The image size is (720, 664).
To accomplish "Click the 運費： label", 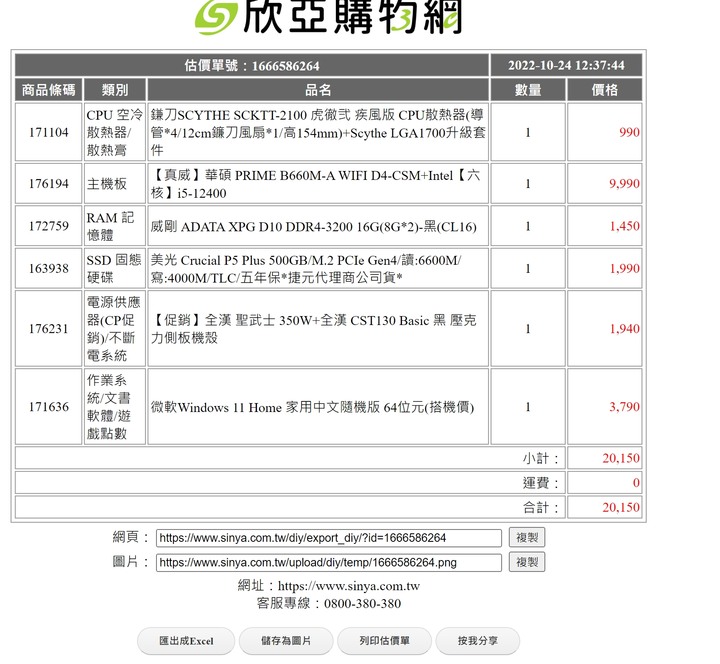I will (x=540, y=483).
